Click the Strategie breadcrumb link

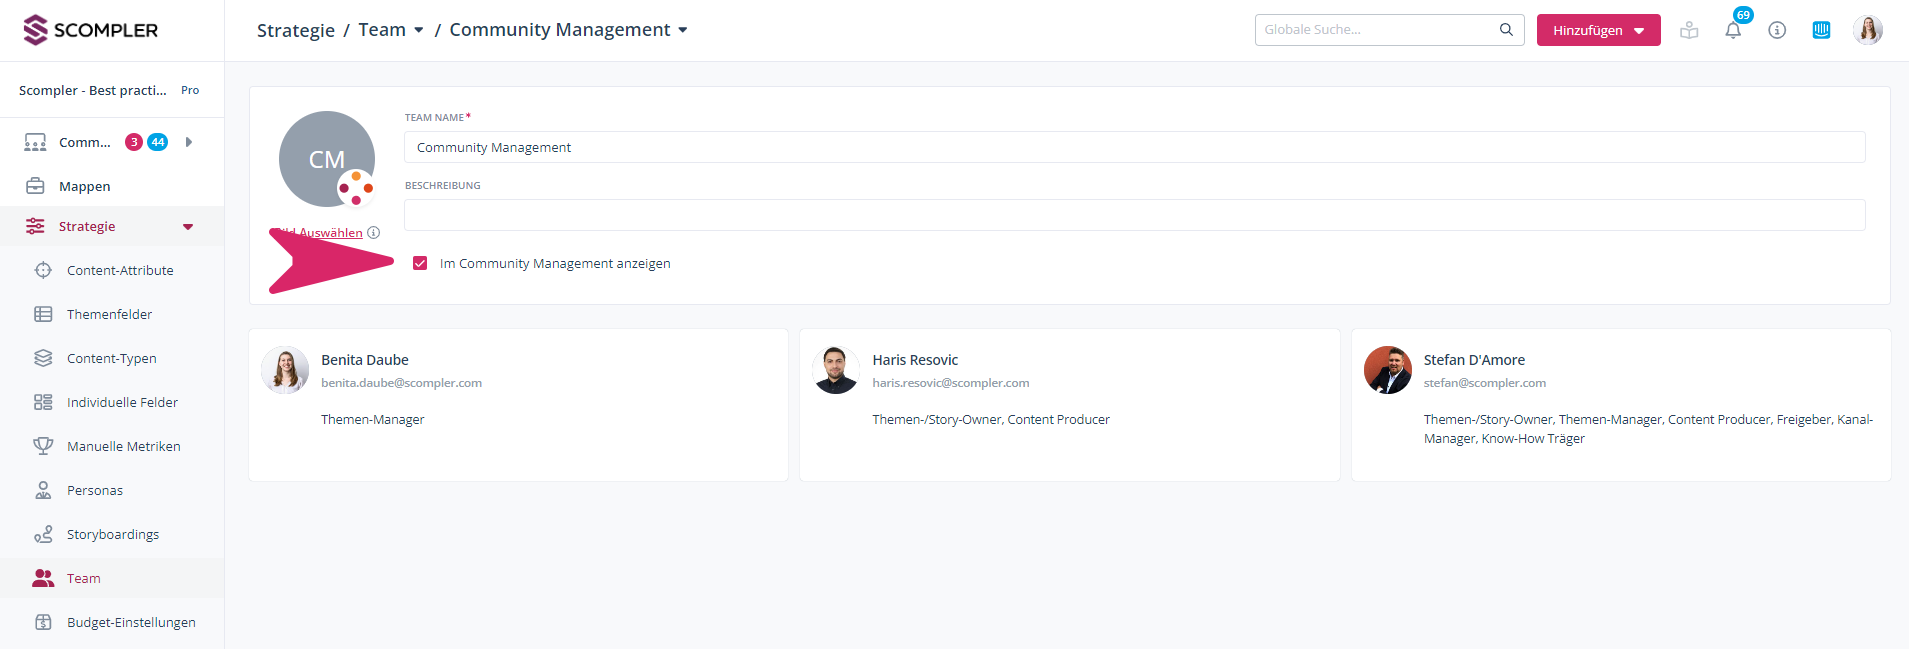pos(295,30)
